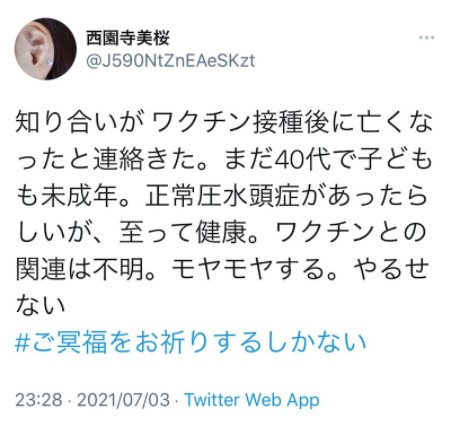The image size is (459, 426).
Task: Open hashtag #ご冥福をお祈りするしかない
Action: tap(191, 342)
